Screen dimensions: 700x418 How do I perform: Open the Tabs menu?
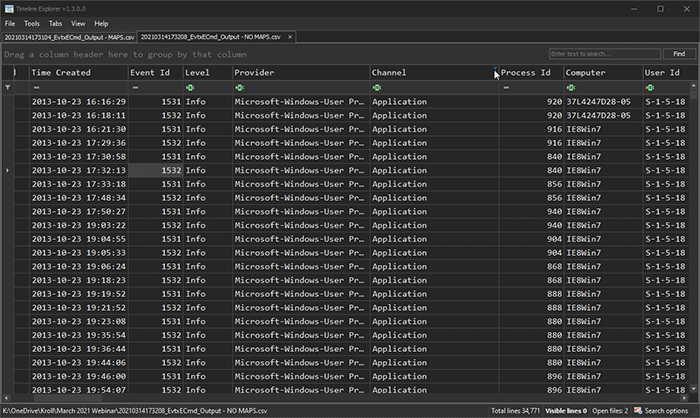(x=55, y=24)
